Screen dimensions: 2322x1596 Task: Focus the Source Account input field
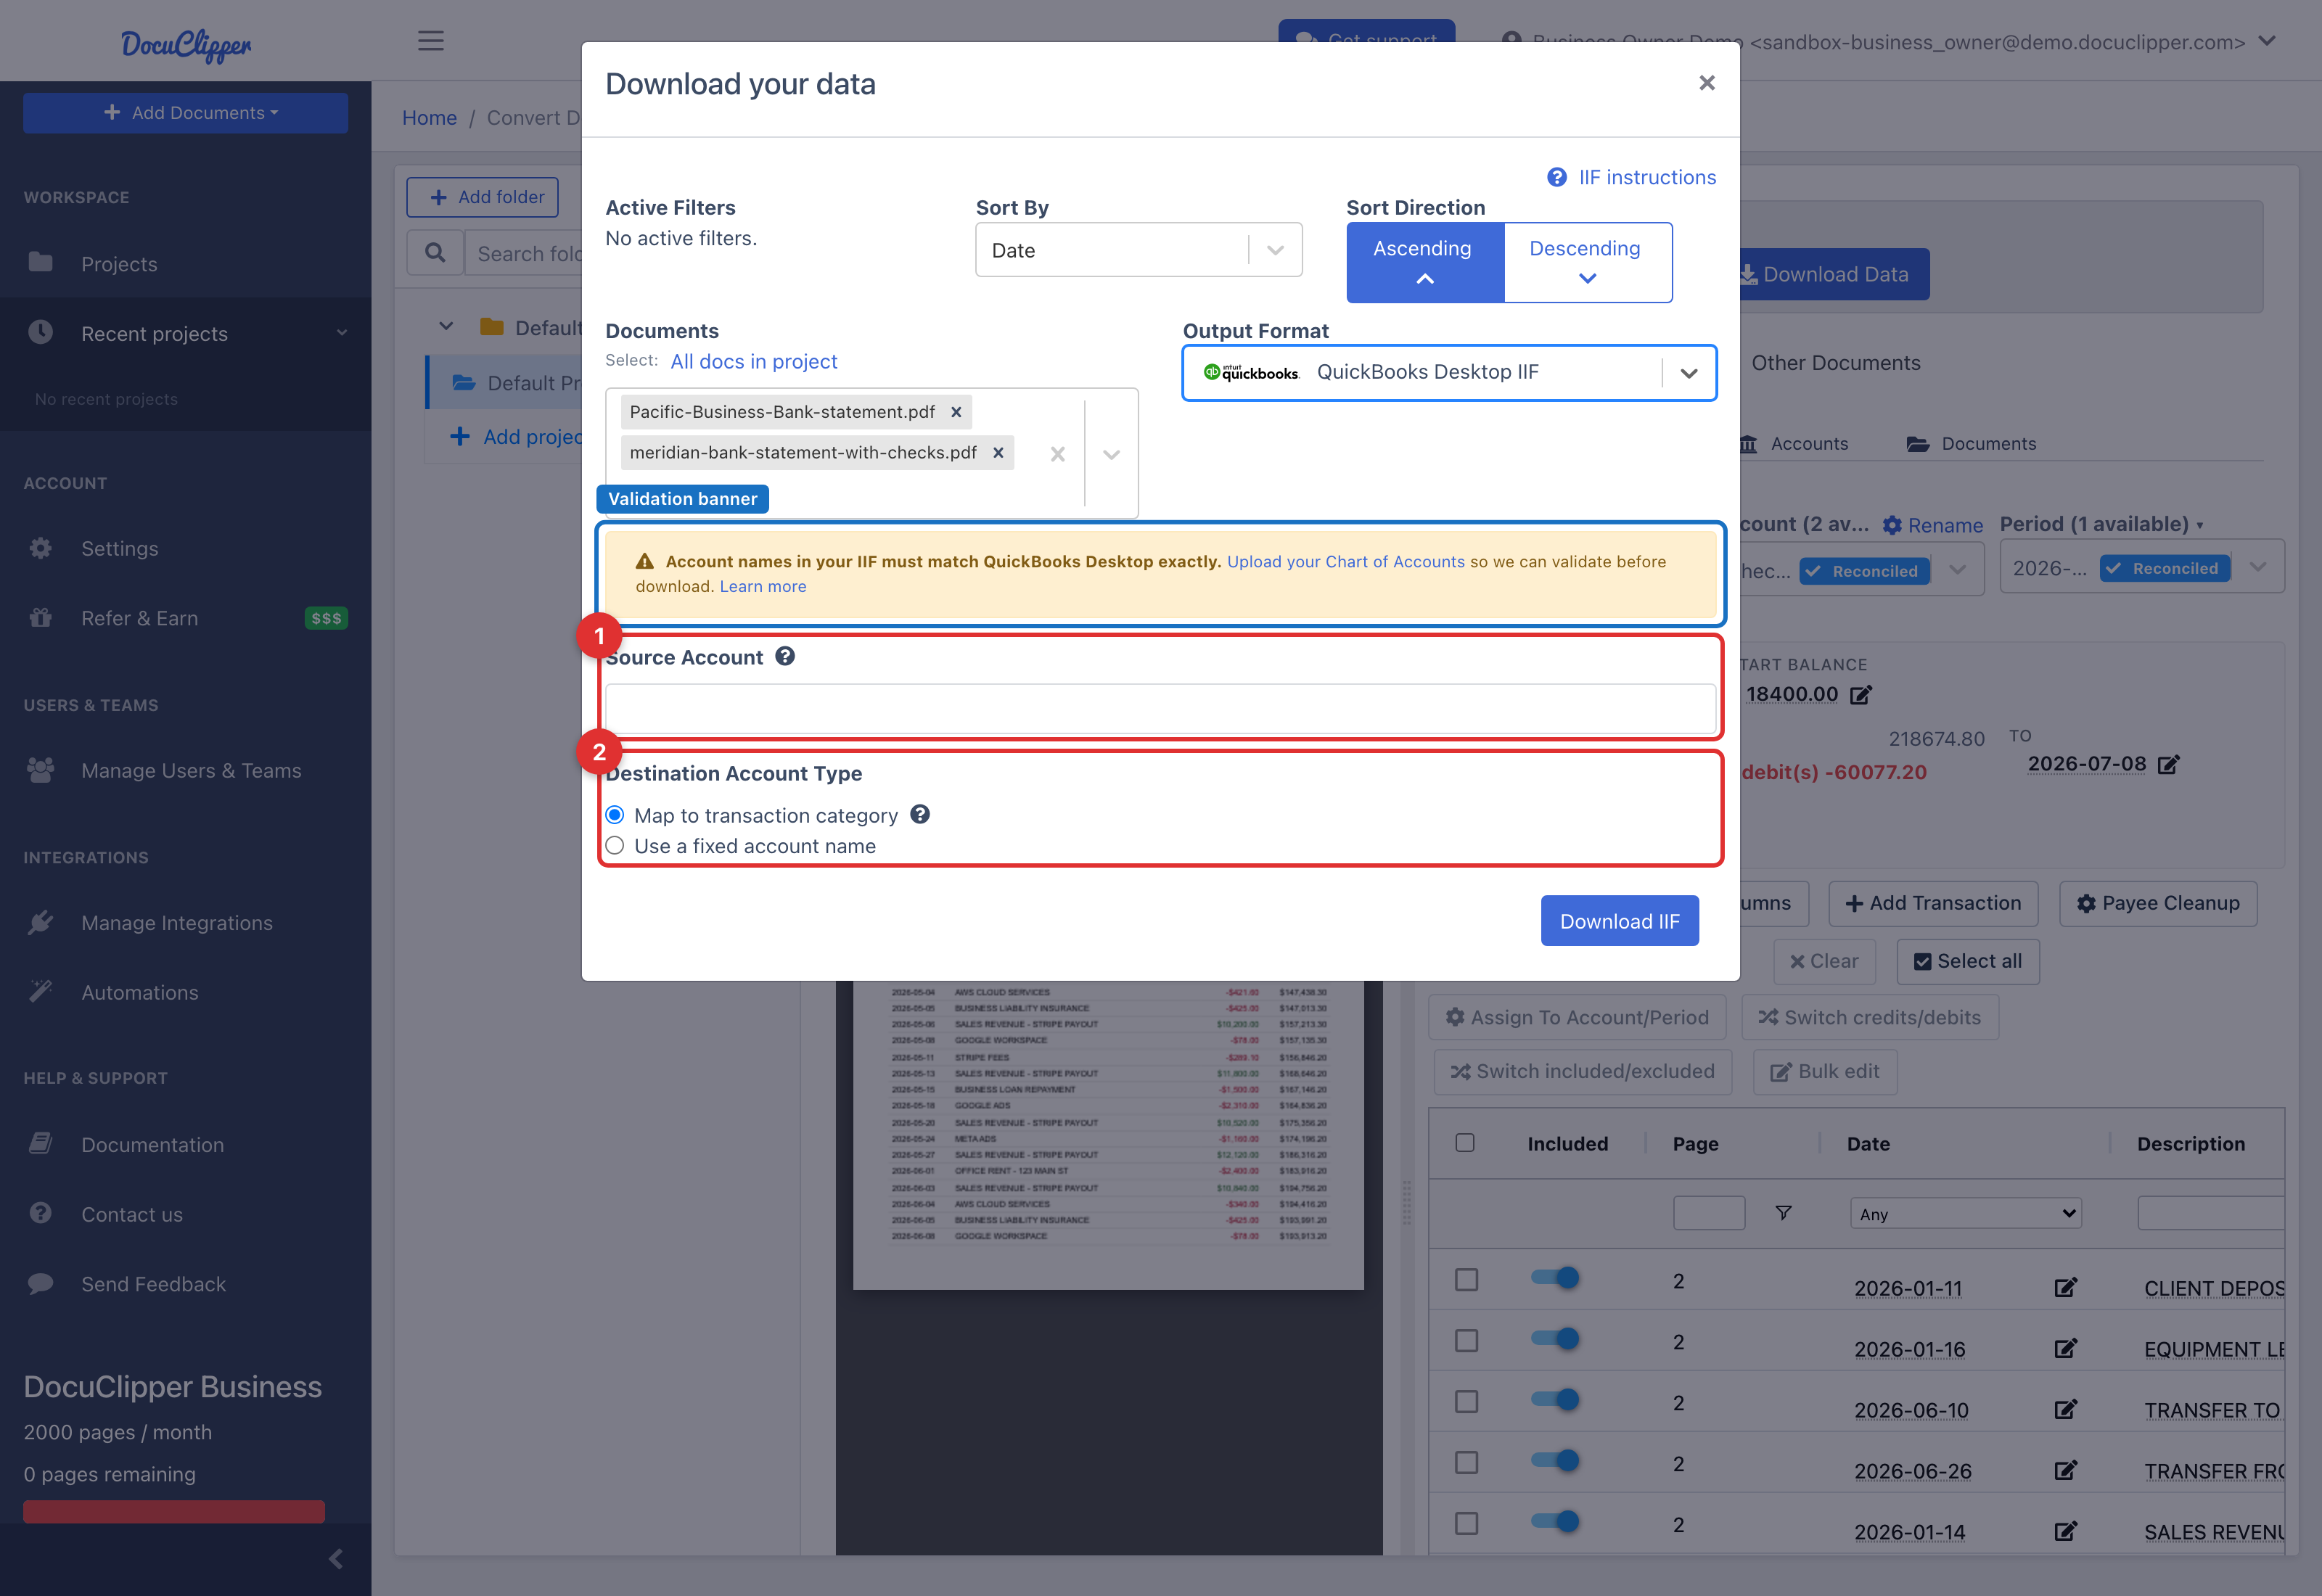click(1160, 709)
